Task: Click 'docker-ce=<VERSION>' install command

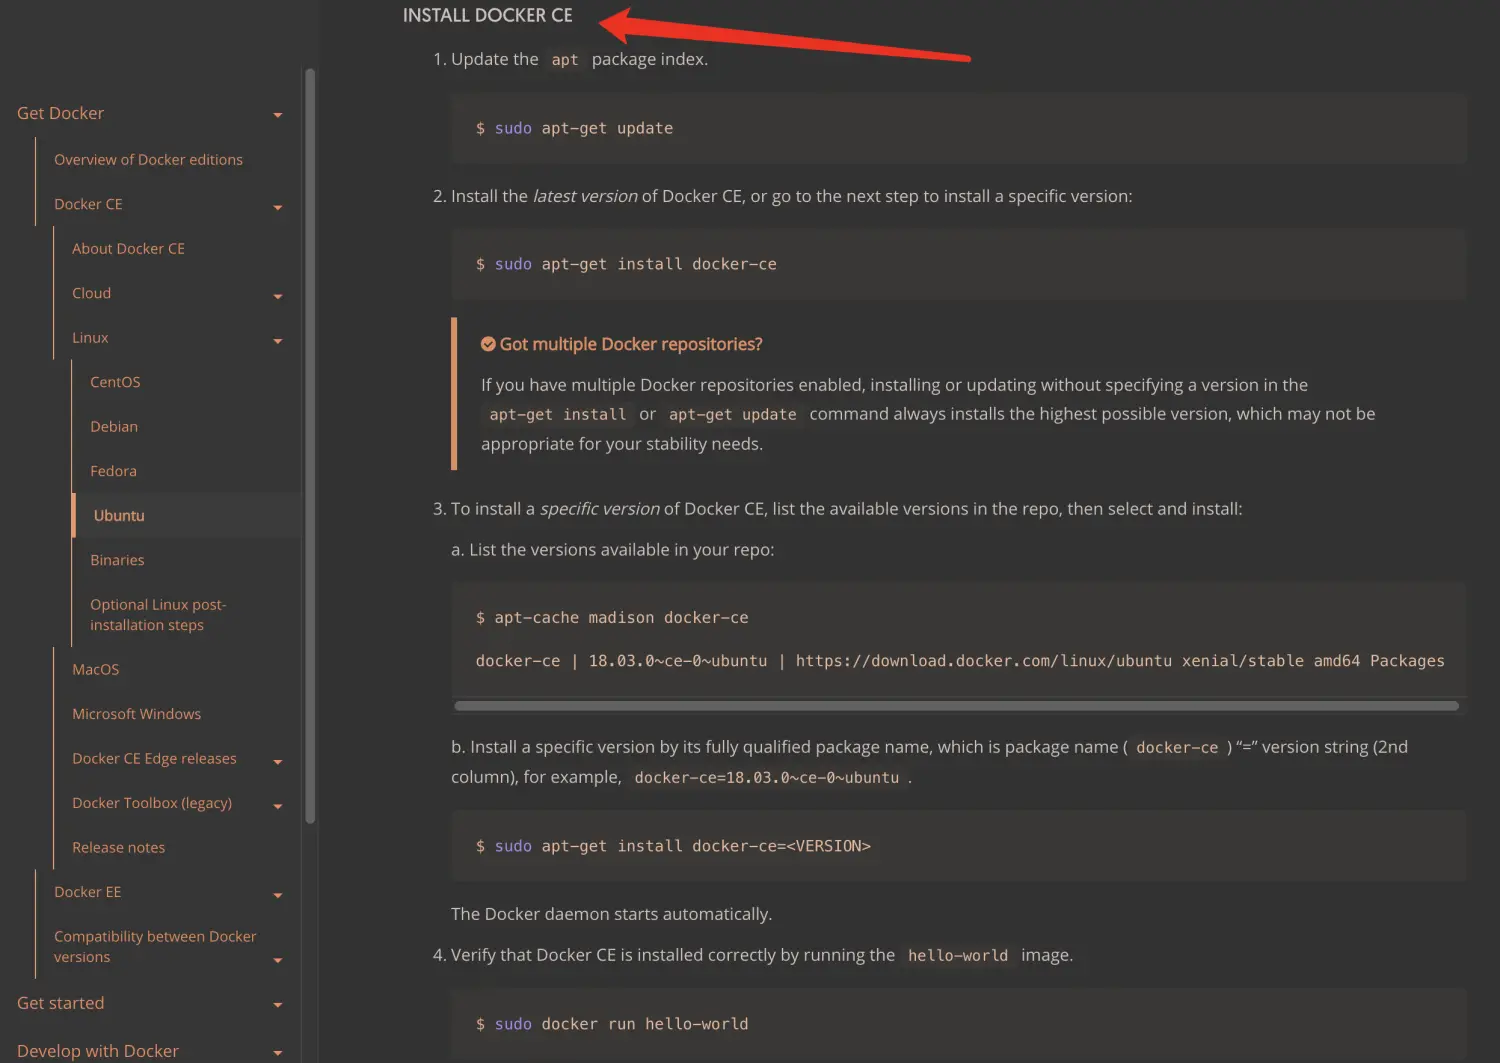Action: [683, 846]
